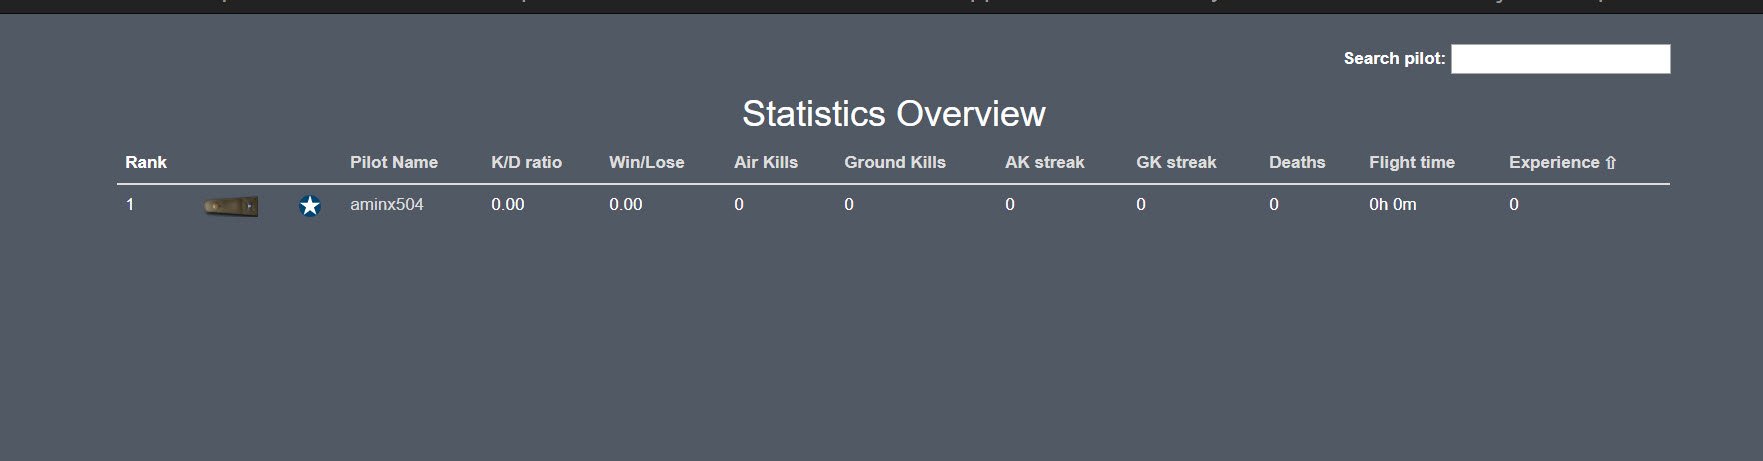Sort the table by Deaths
Viewport: 1763px width, 461px height.
1297,162
